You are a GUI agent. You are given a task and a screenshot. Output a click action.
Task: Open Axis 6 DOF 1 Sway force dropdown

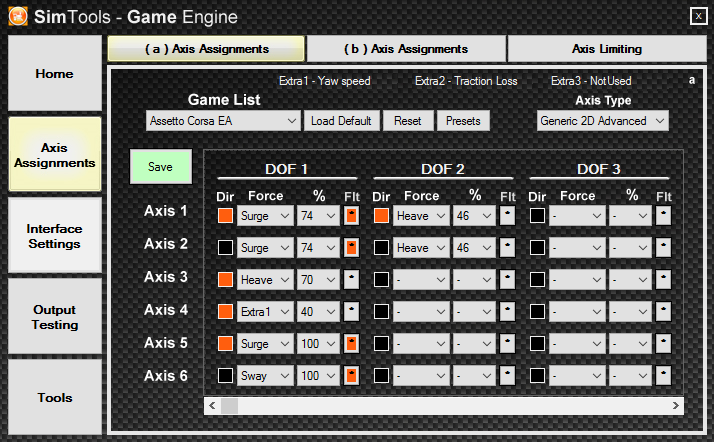click(x=265, y=376)
